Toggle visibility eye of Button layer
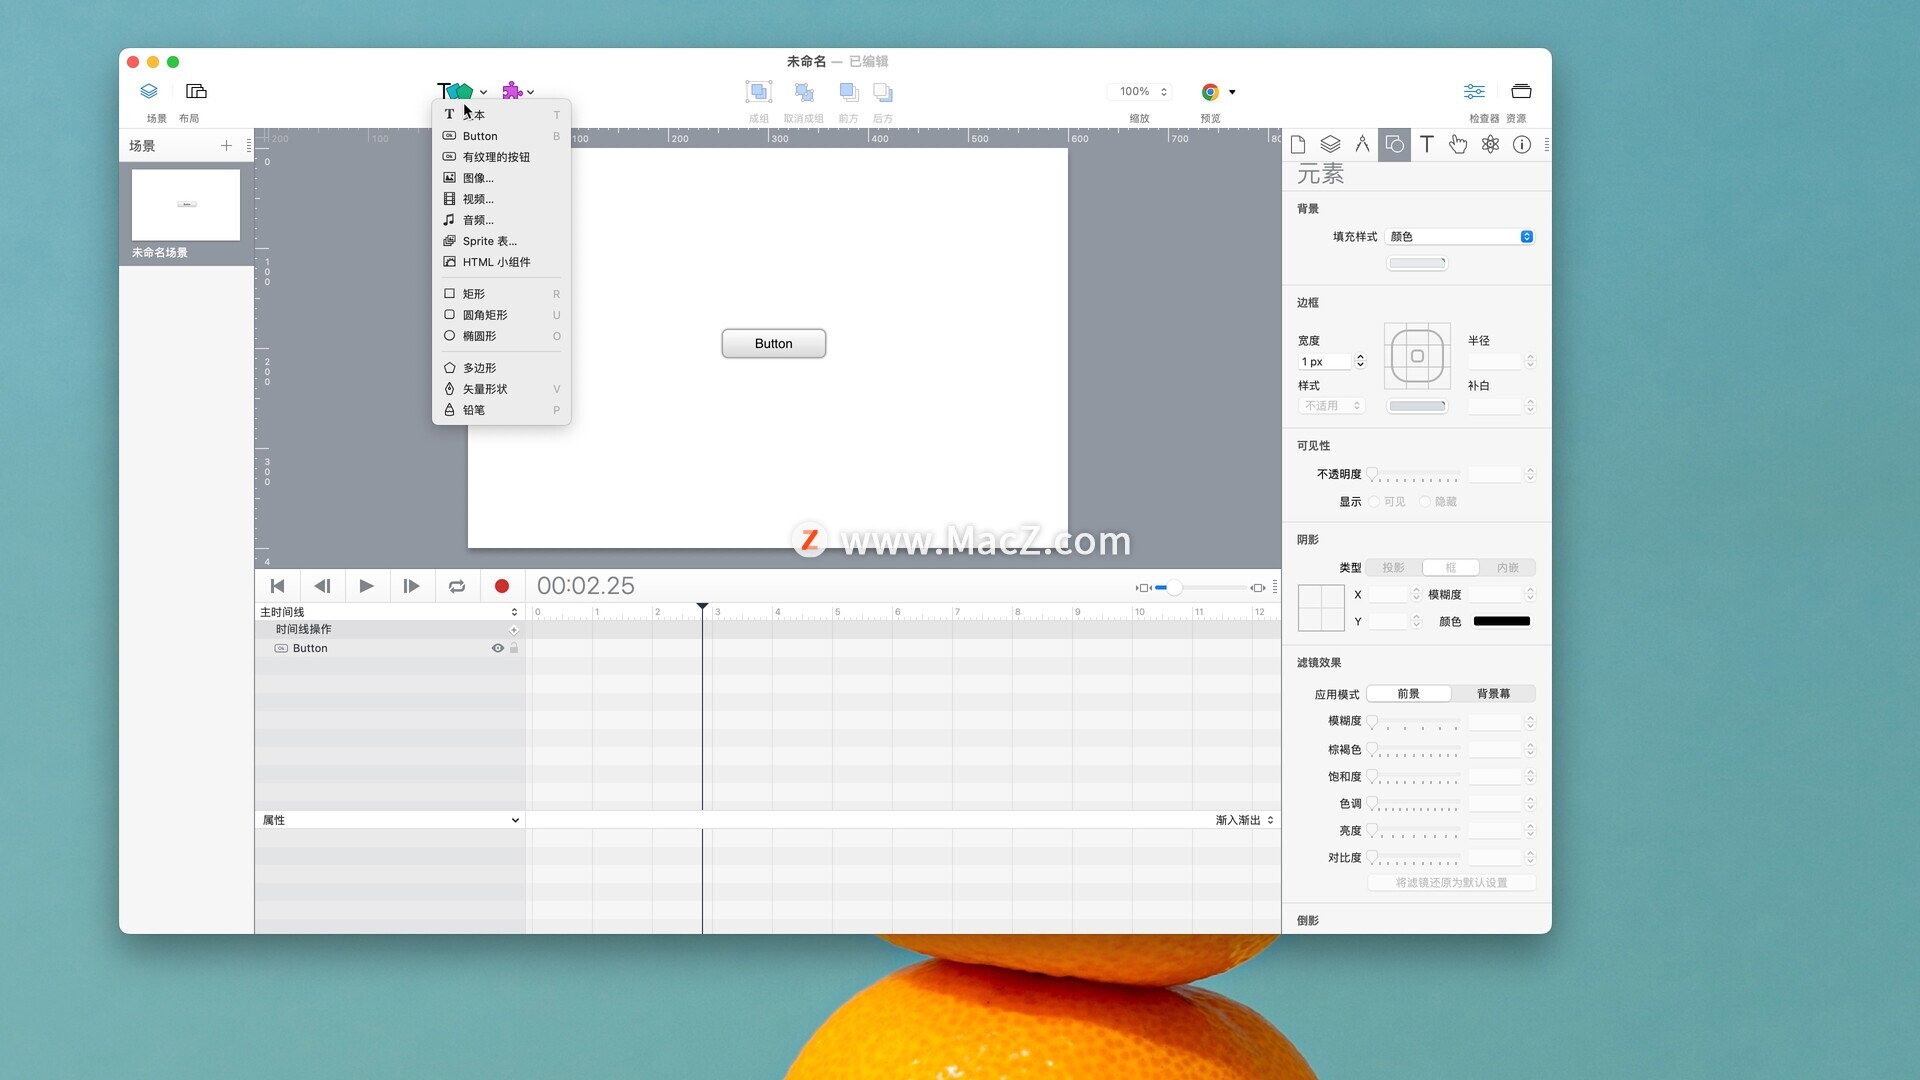This screenshot has width=1920, height=1080. tap(497, 648)
